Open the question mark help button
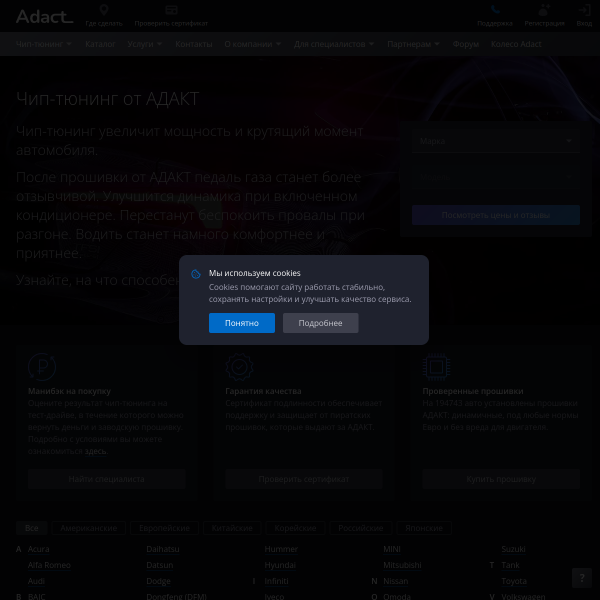The image size is (600, 600). (582, 577)
